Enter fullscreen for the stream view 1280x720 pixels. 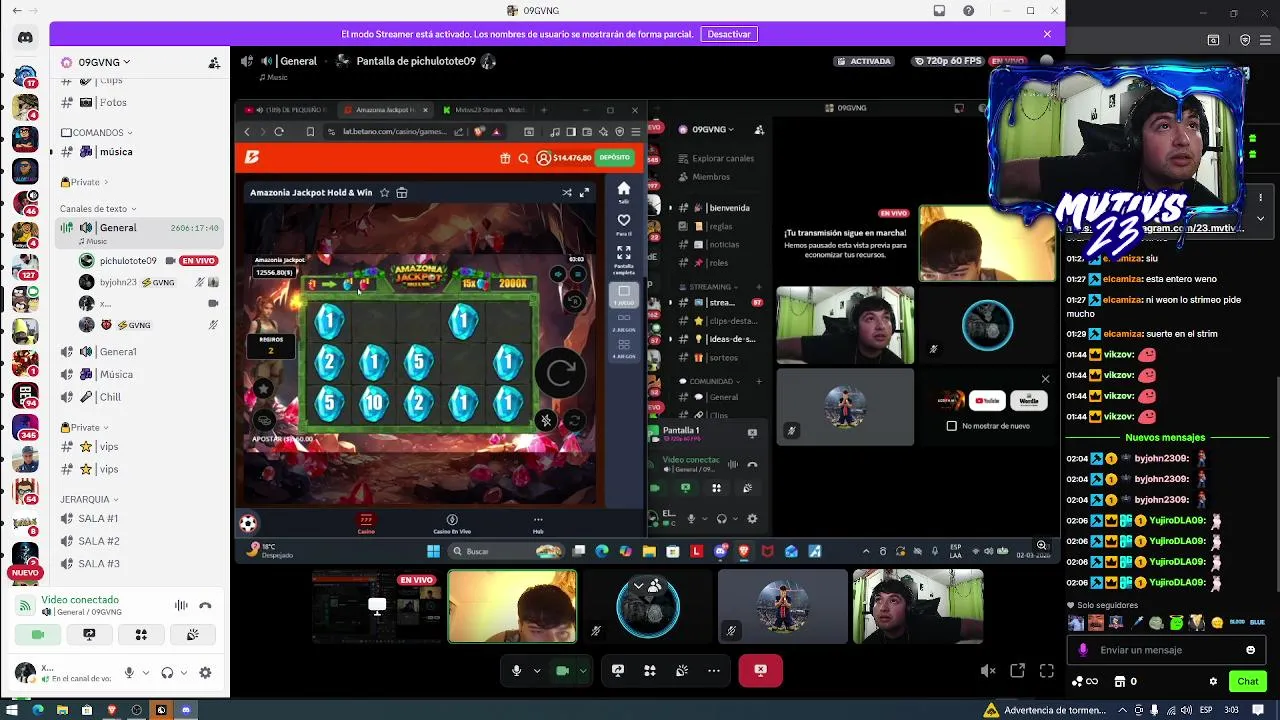1046,671
